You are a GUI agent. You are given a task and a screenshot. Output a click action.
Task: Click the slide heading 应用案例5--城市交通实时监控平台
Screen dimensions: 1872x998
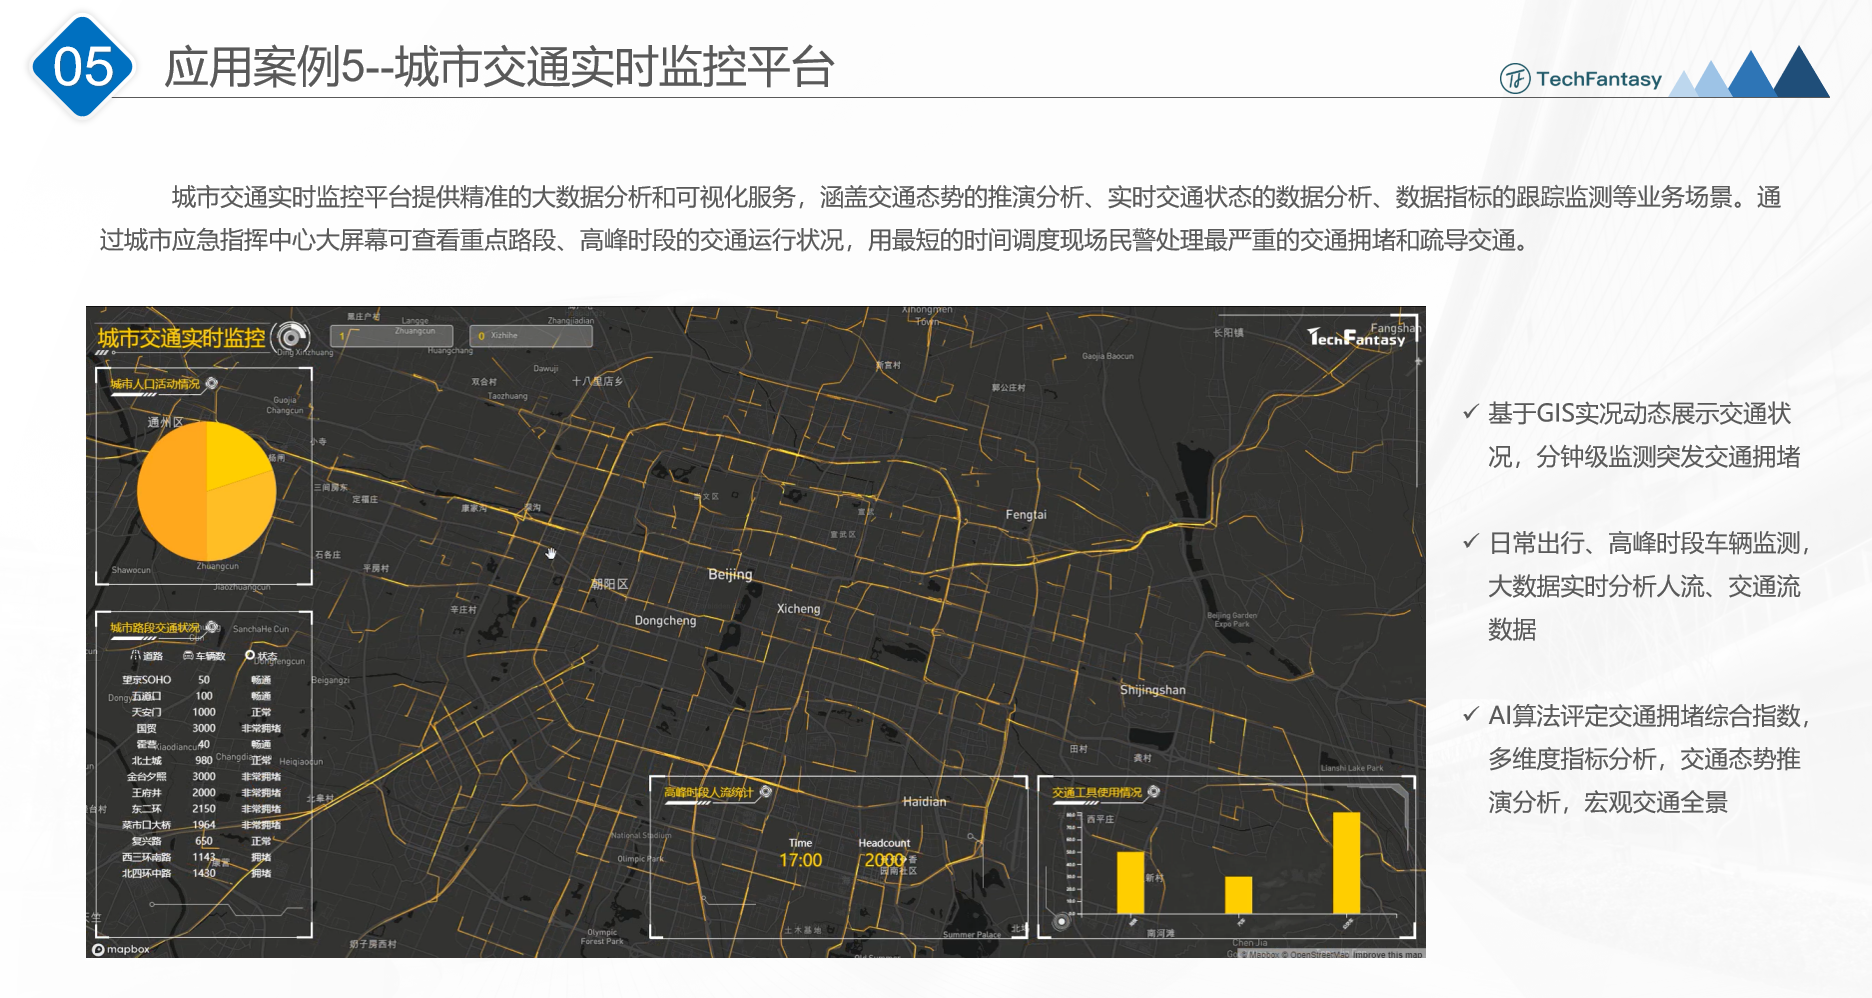click(499, 67)
